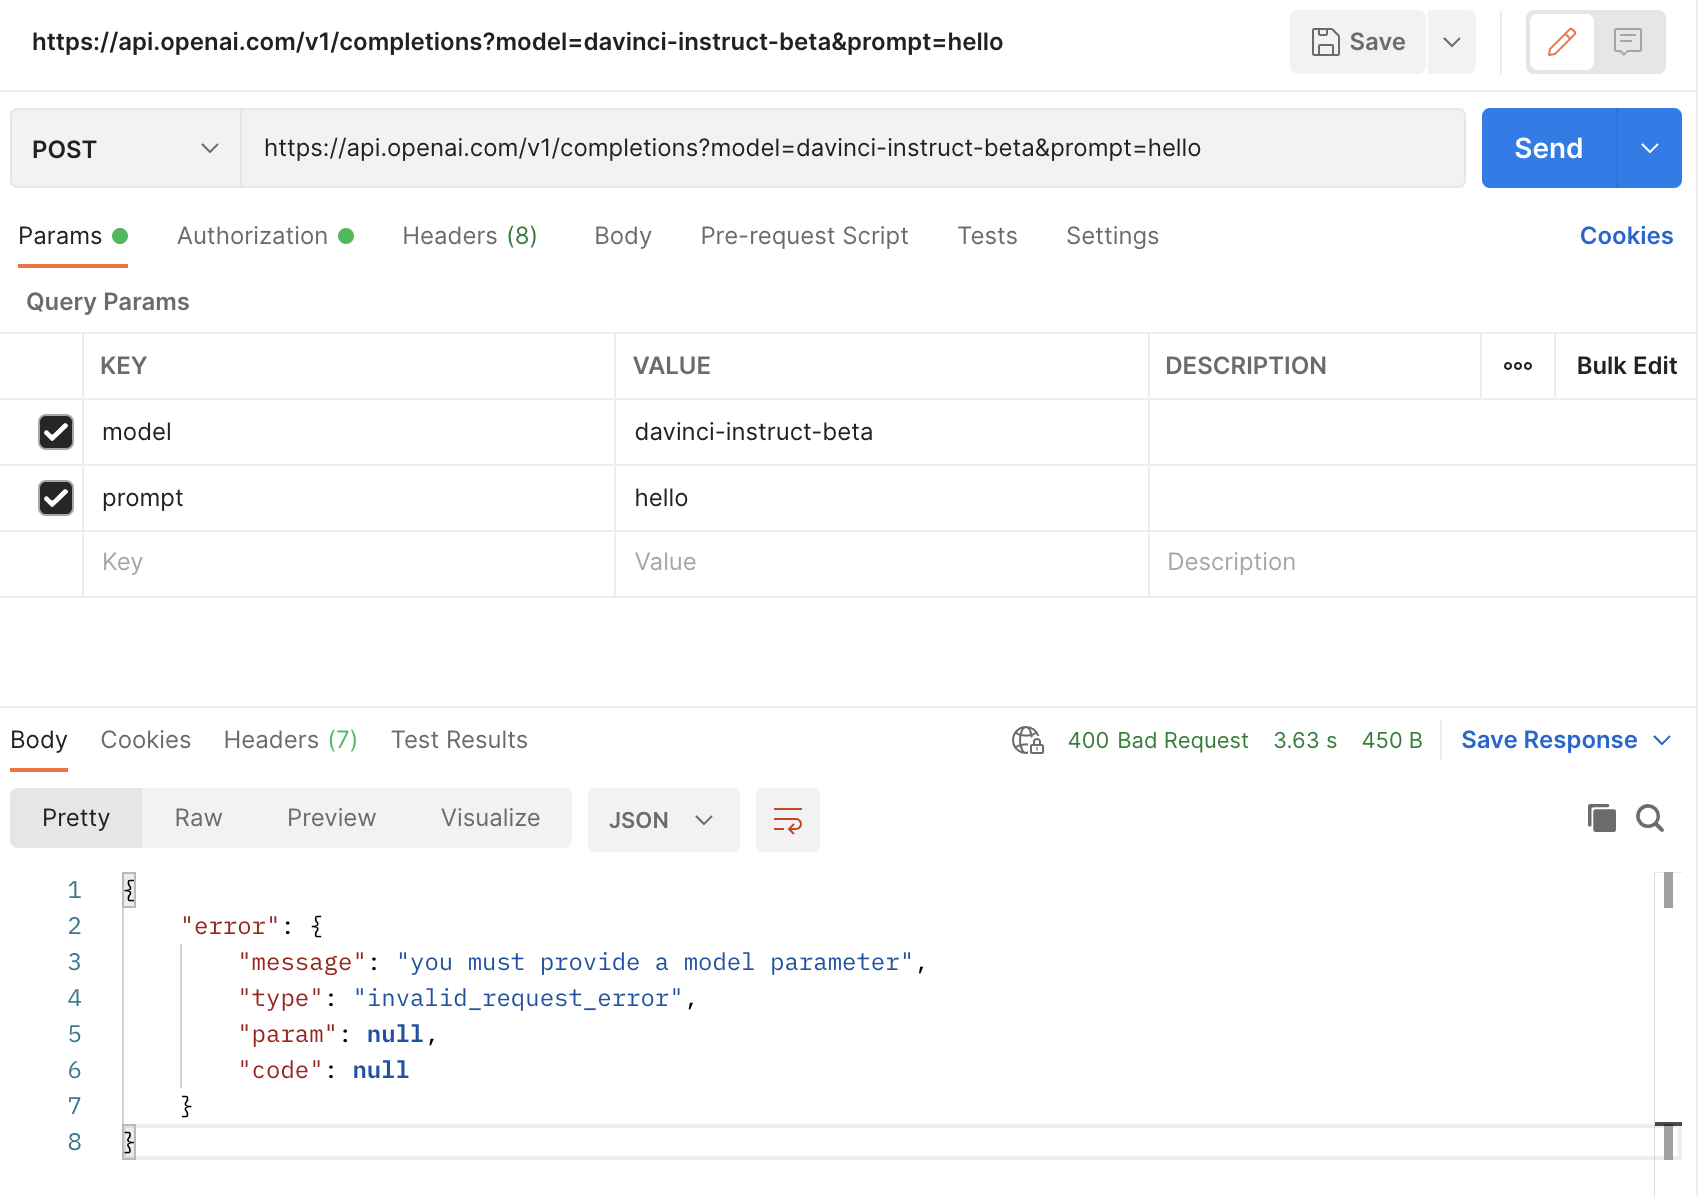
Task: Click the "message" error text line
Action: [583, 962]
